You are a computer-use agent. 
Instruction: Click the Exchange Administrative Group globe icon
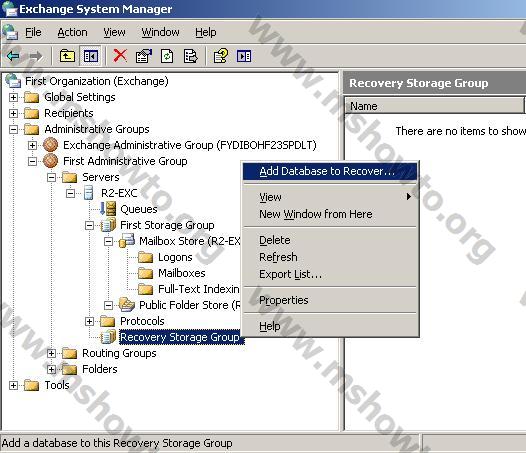tap(51, 145)
